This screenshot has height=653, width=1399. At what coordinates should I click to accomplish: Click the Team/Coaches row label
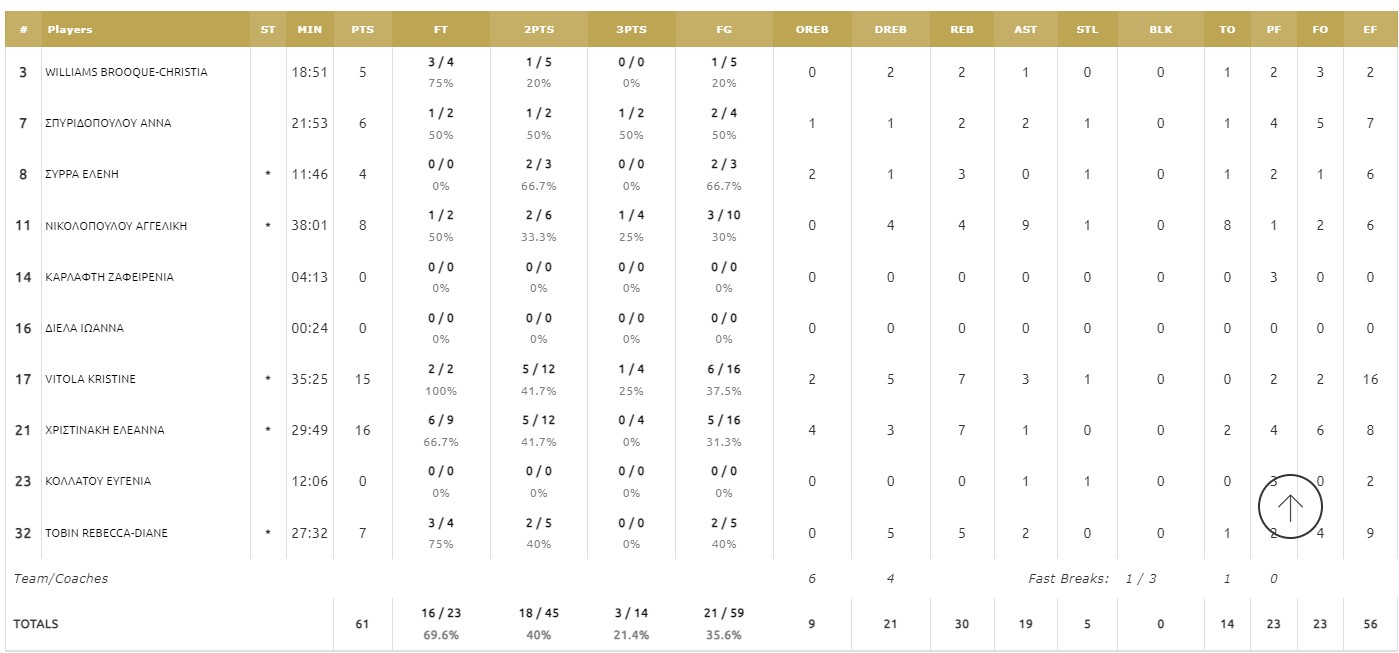point(61,579)
